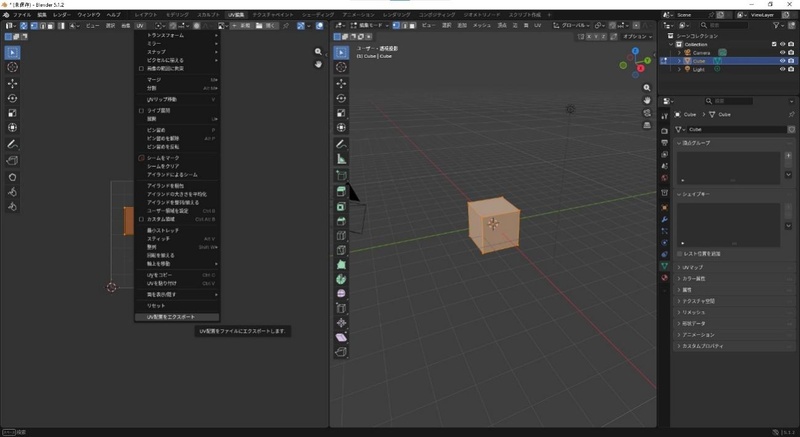Switch to the シェーディング workspace tab

(317, 15)
